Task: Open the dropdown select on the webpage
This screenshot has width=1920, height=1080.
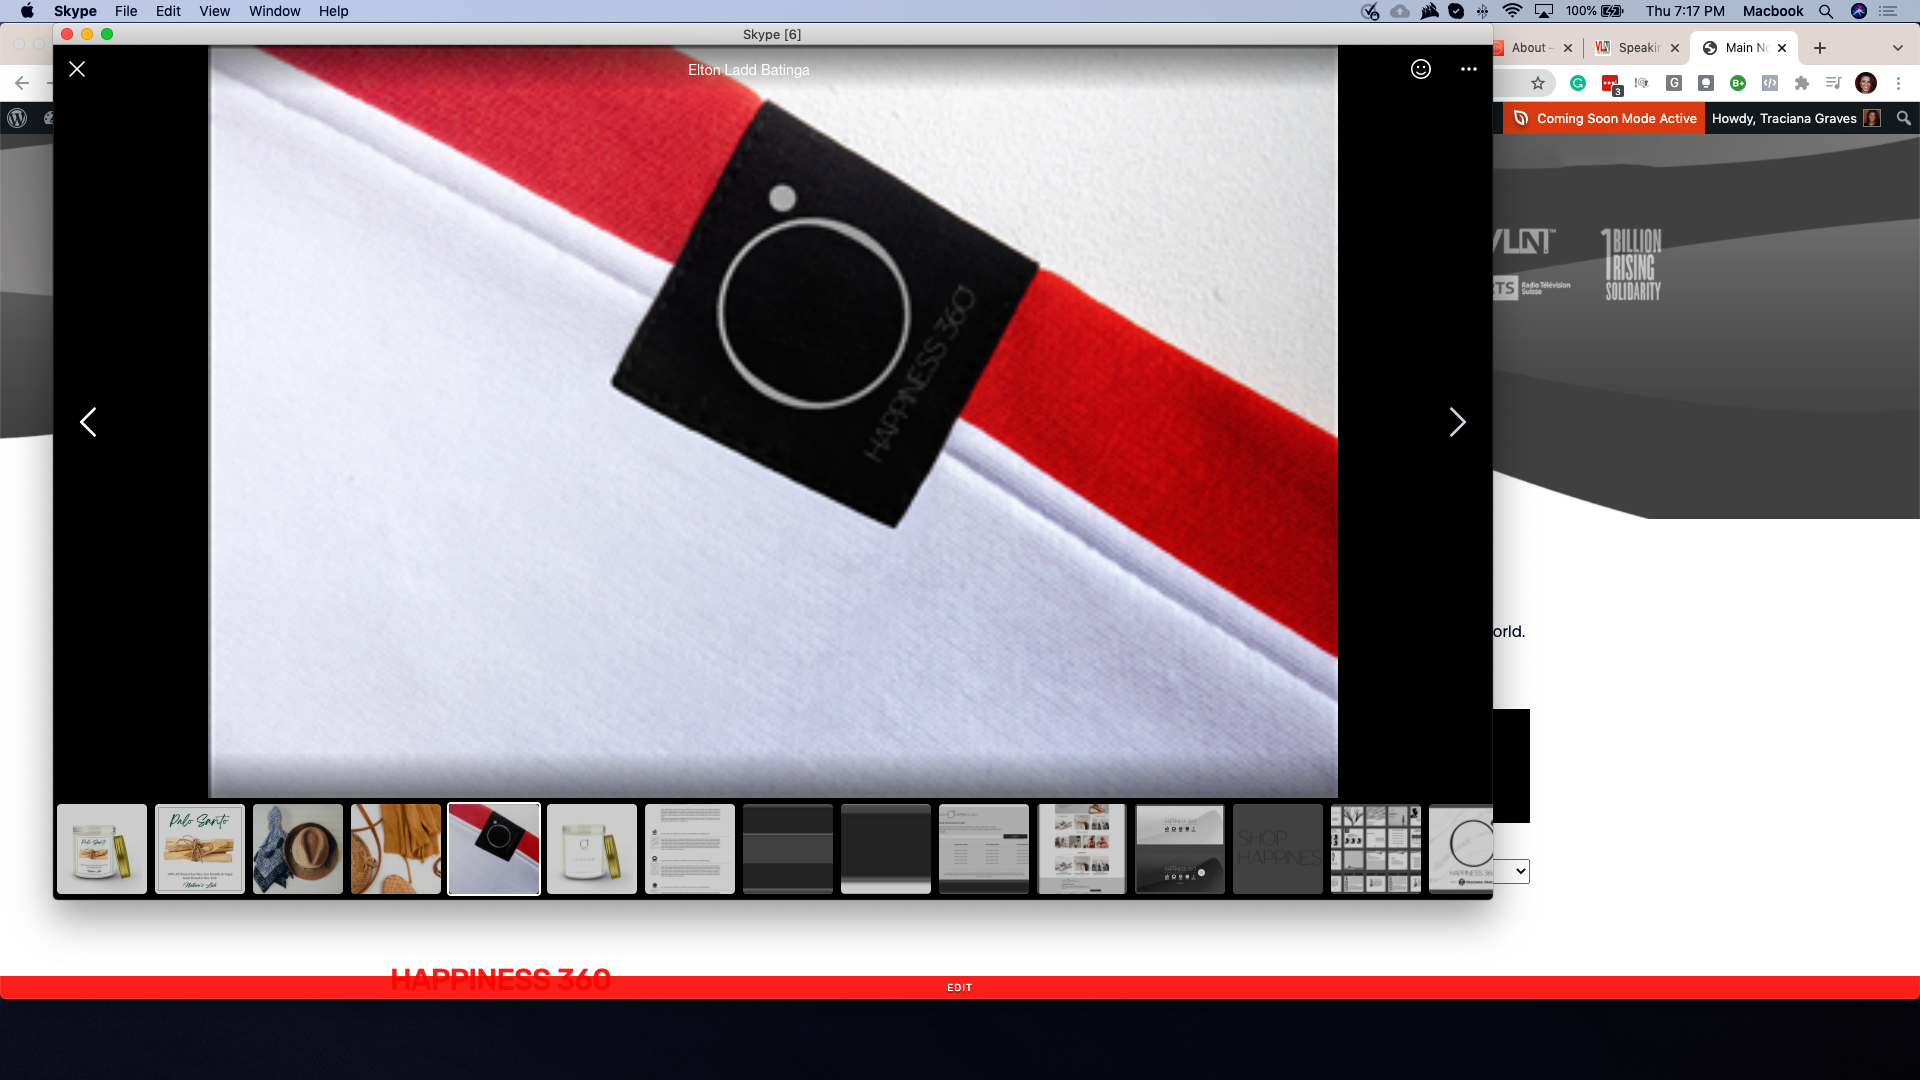Action: coord(1512,871)
